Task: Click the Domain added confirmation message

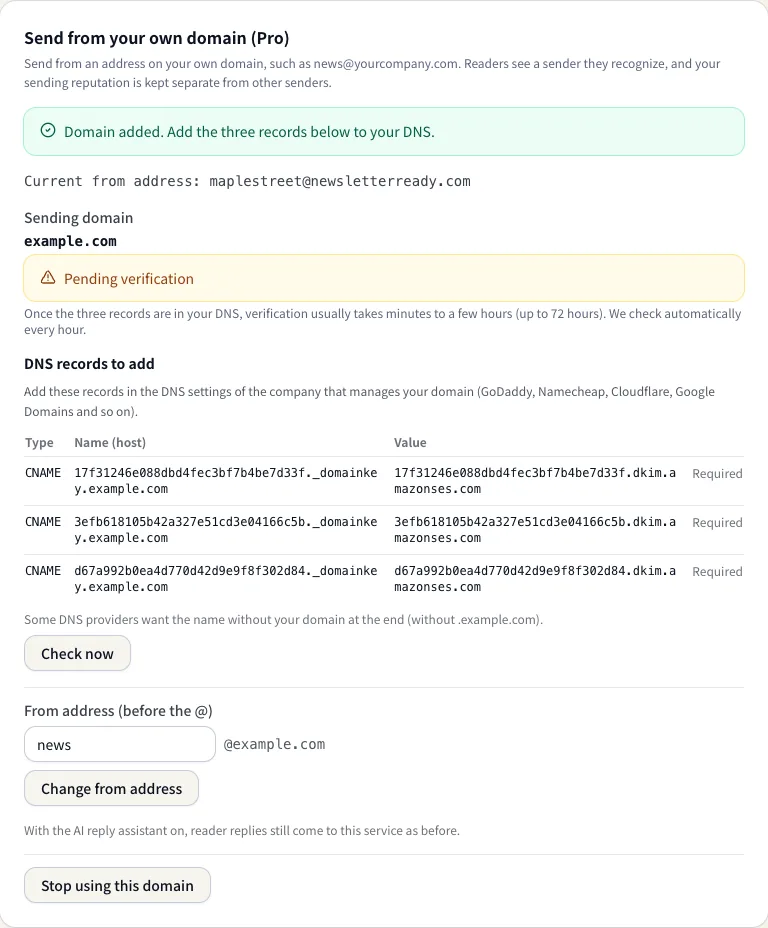Action: (249, 131)
